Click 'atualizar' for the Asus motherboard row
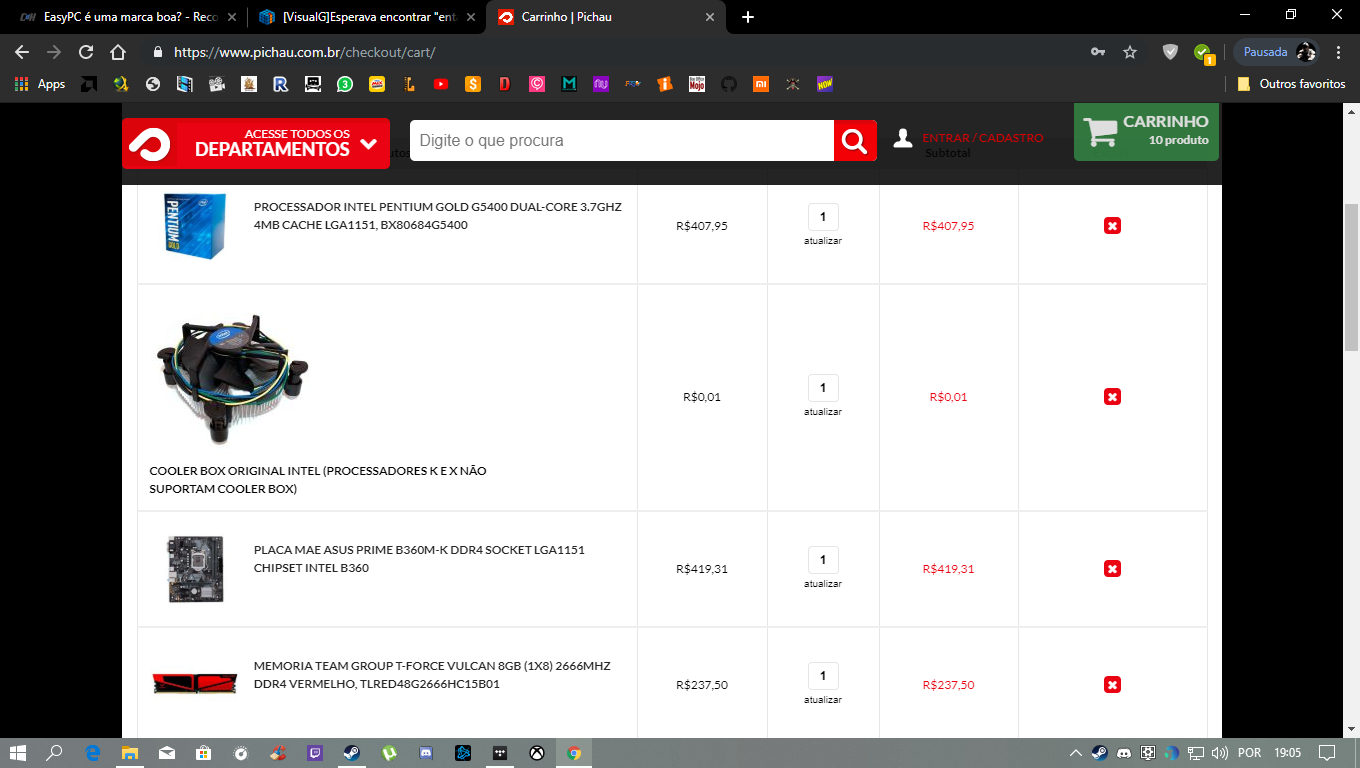The height and width of the screenshot is (768, 1360). coord(823,584)
